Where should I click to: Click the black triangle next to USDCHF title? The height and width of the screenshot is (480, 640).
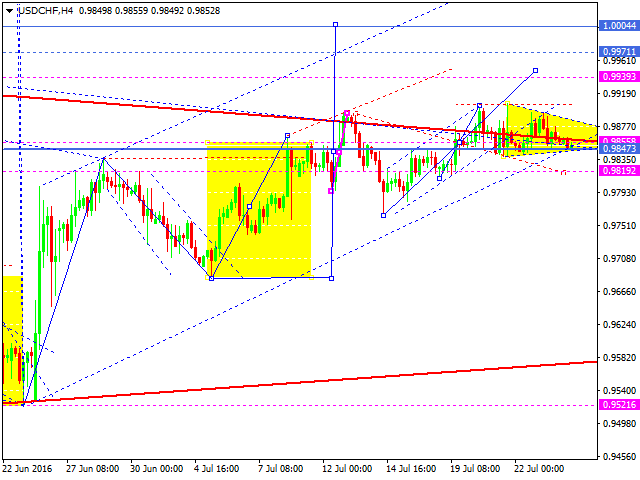point(9,11)
